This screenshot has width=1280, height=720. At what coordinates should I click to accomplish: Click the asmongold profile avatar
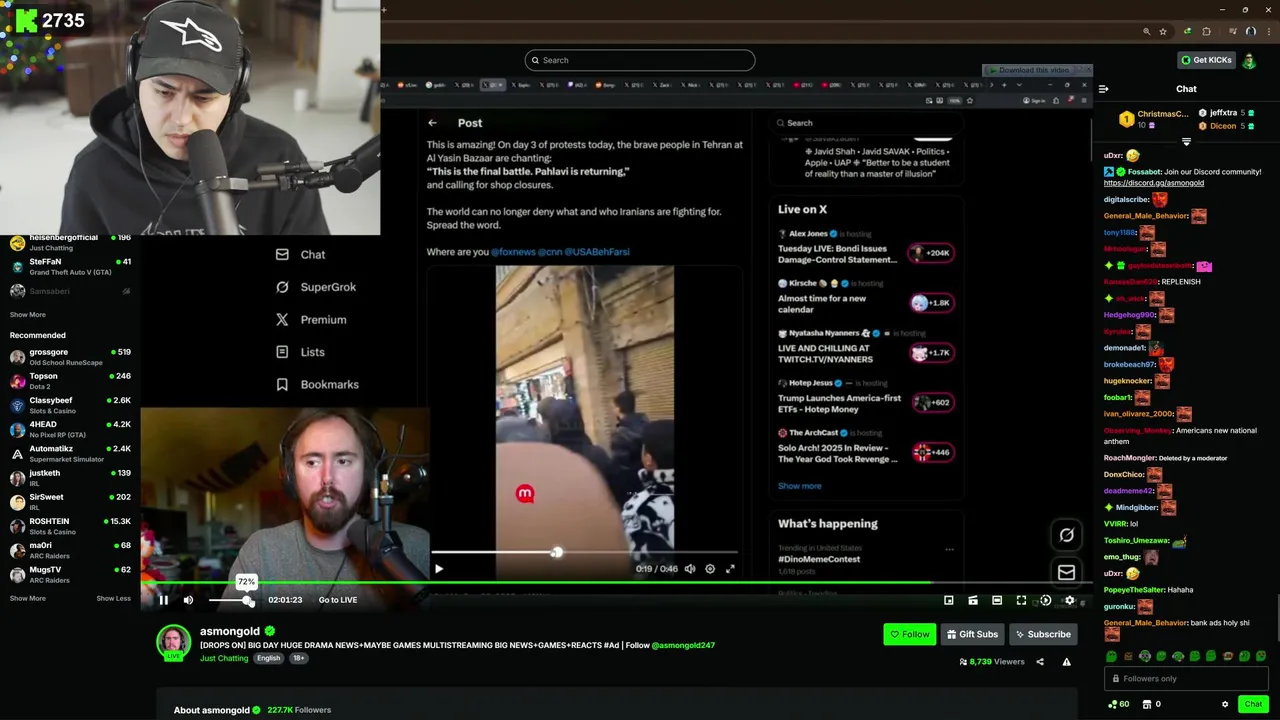click(x=173, y=642)
